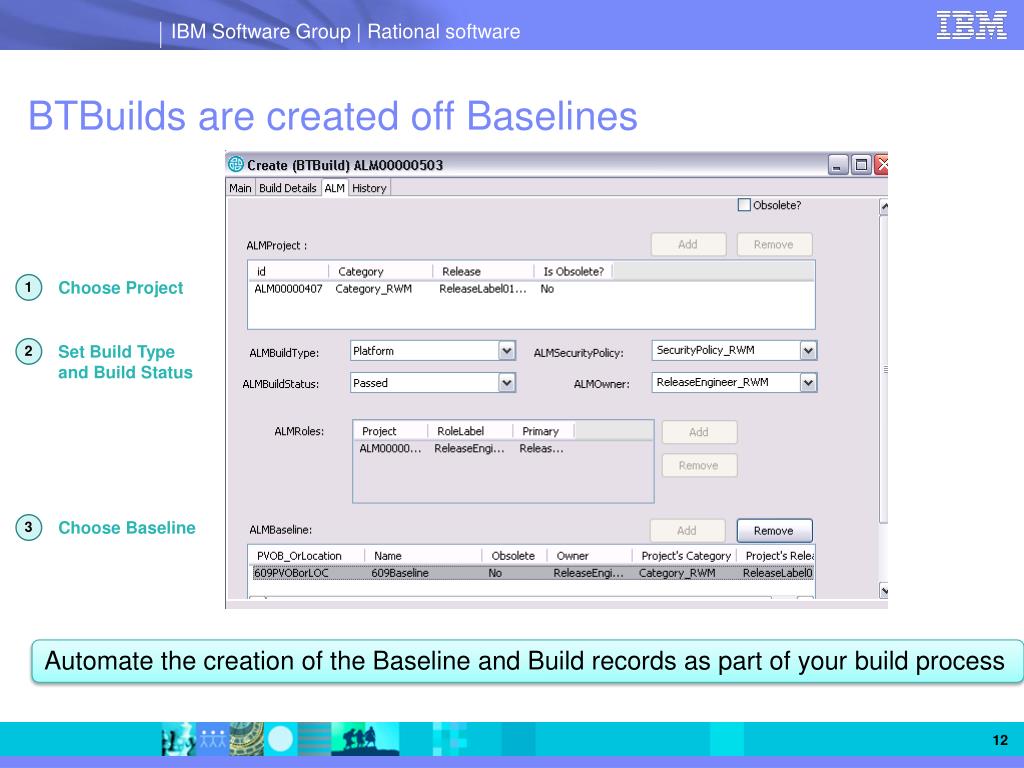
Task: Click the IBM logo
Action: coord(971,25)
